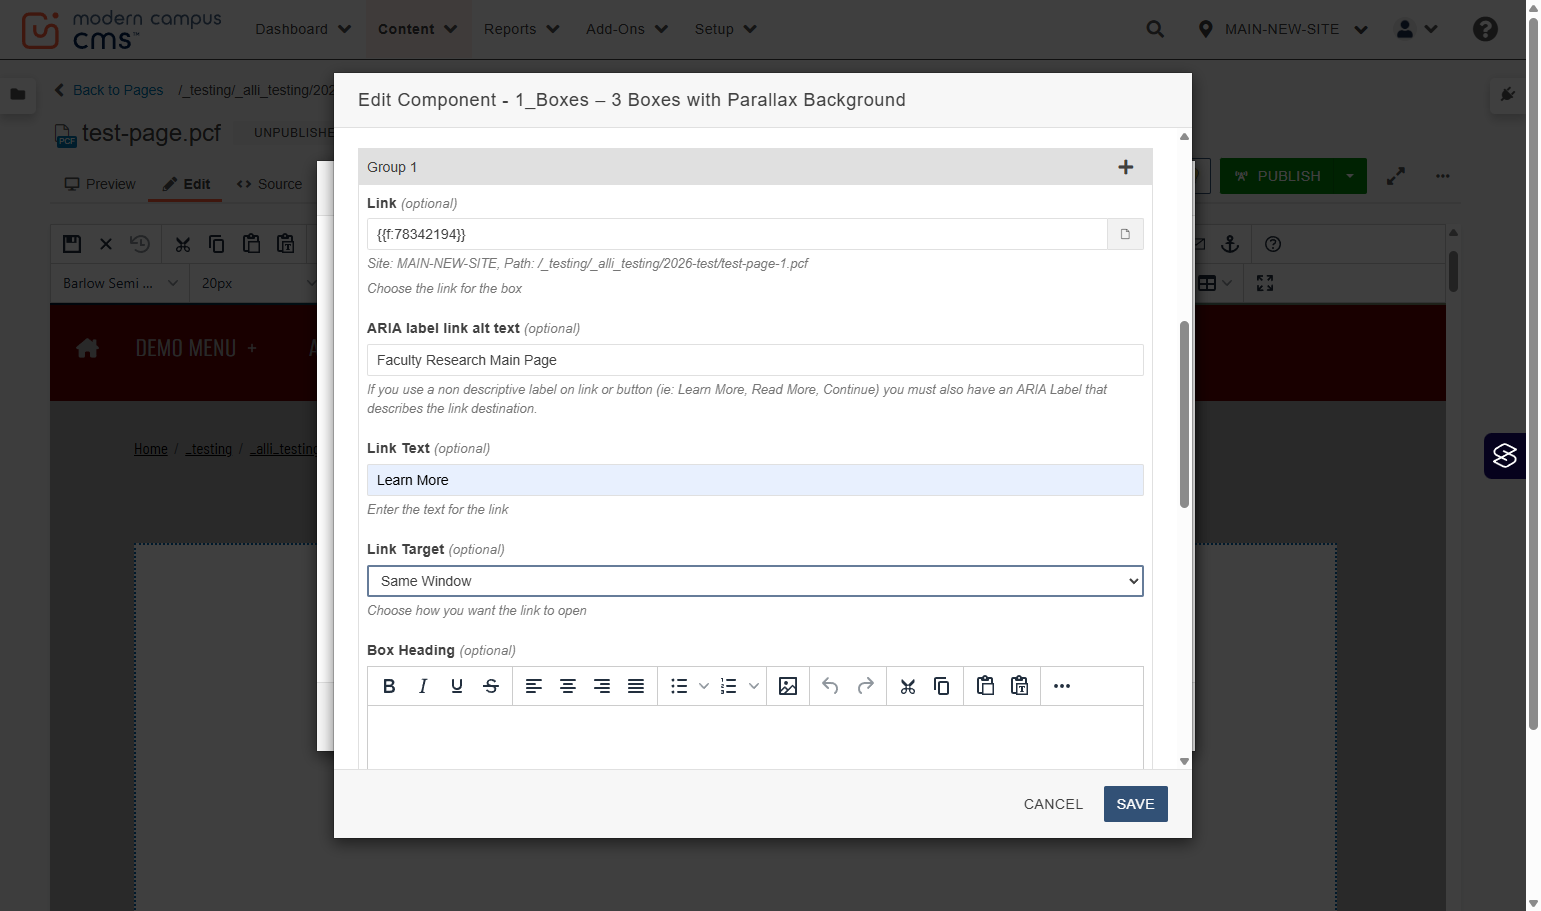1541x911 pixels.
Task: Open the Publish options dropdown arrow
Action: [1350, 176]
